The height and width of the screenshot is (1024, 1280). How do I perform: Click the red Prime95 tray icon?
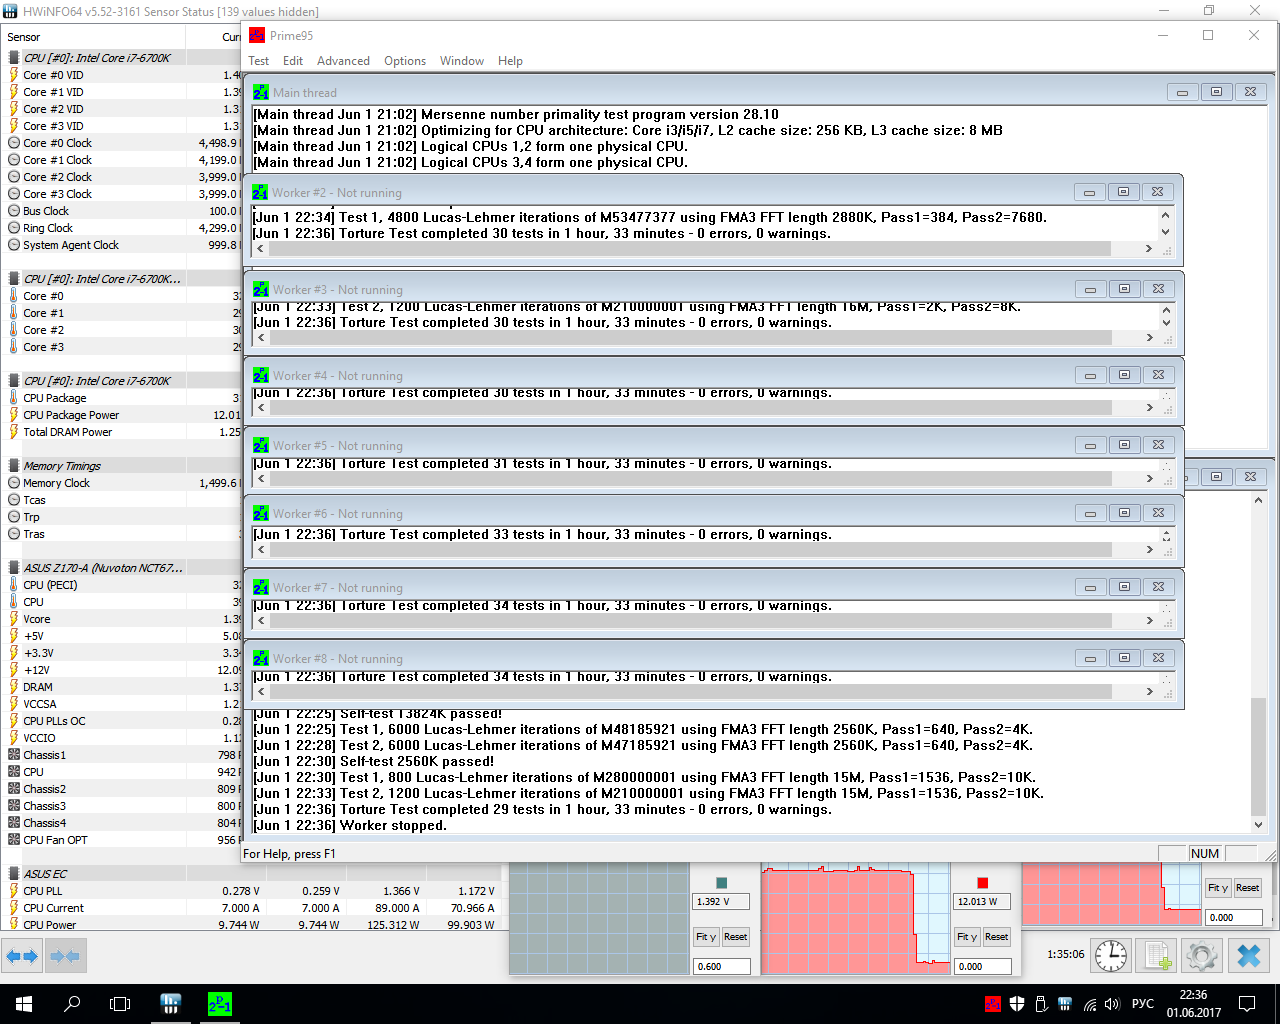(993, 1004)
